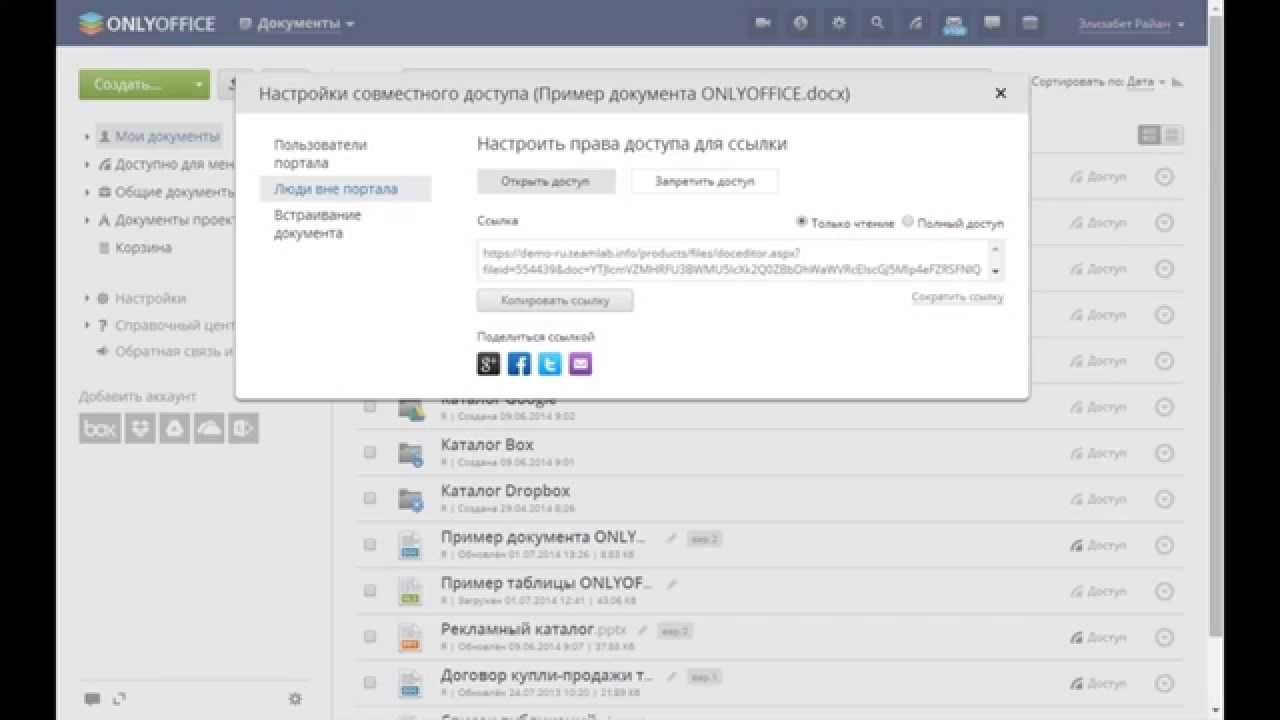Expand Настройки sidebar section
Image resolution: width=1280 pixels, height=720 pixels.
tap(87, 298)
